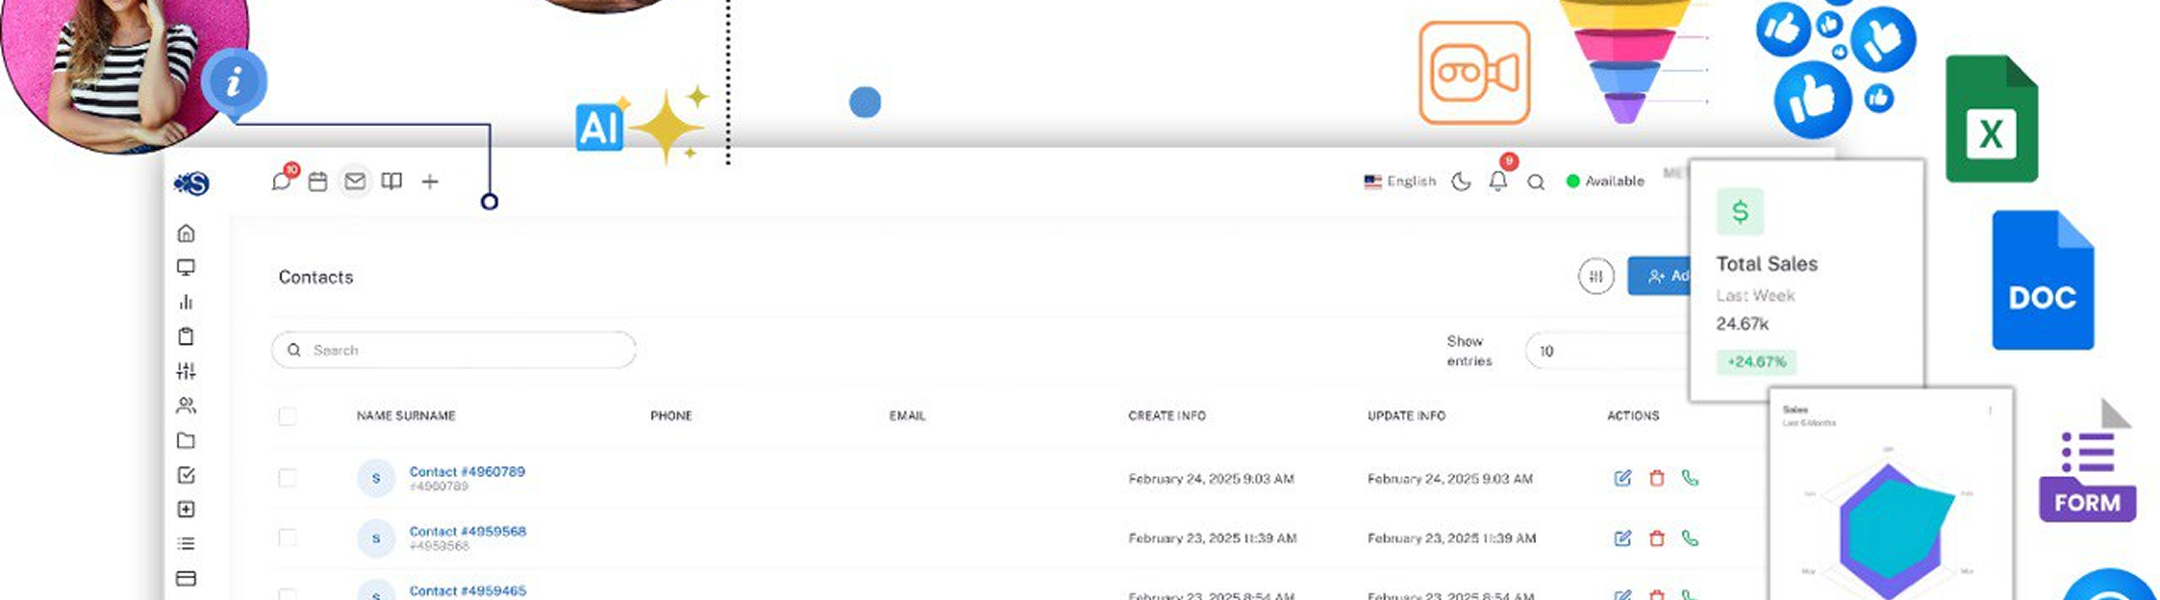This screenshot has width=2160, height=600.
Task: Click the plus icon in top toolbar
Action: [x=430, y=181]
